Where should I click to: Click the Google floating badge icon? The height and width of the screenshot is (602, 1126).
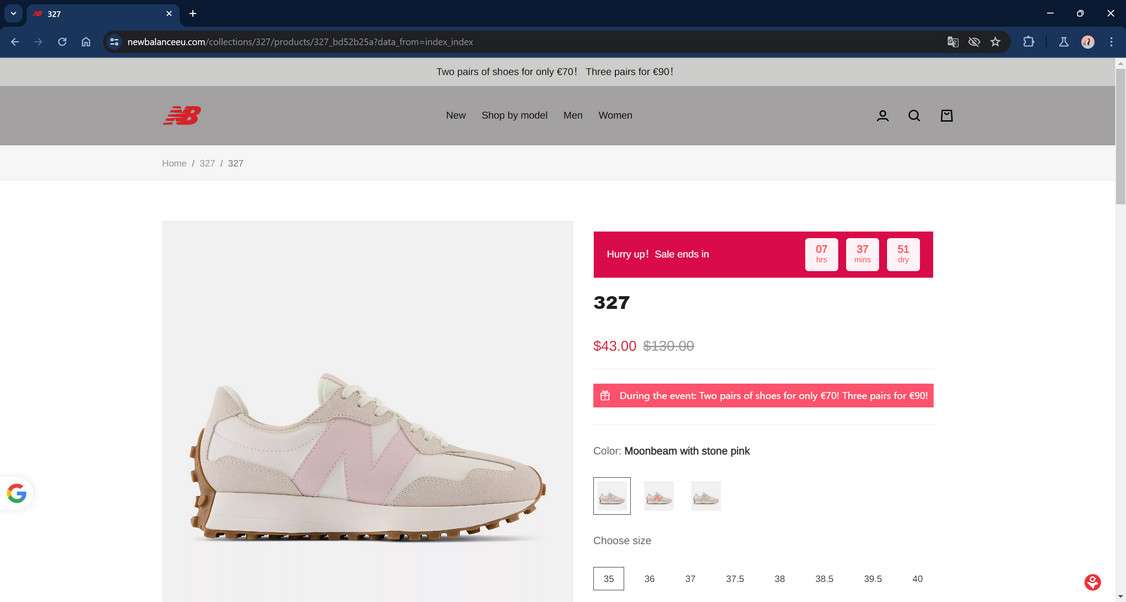[x=17, y=493]
